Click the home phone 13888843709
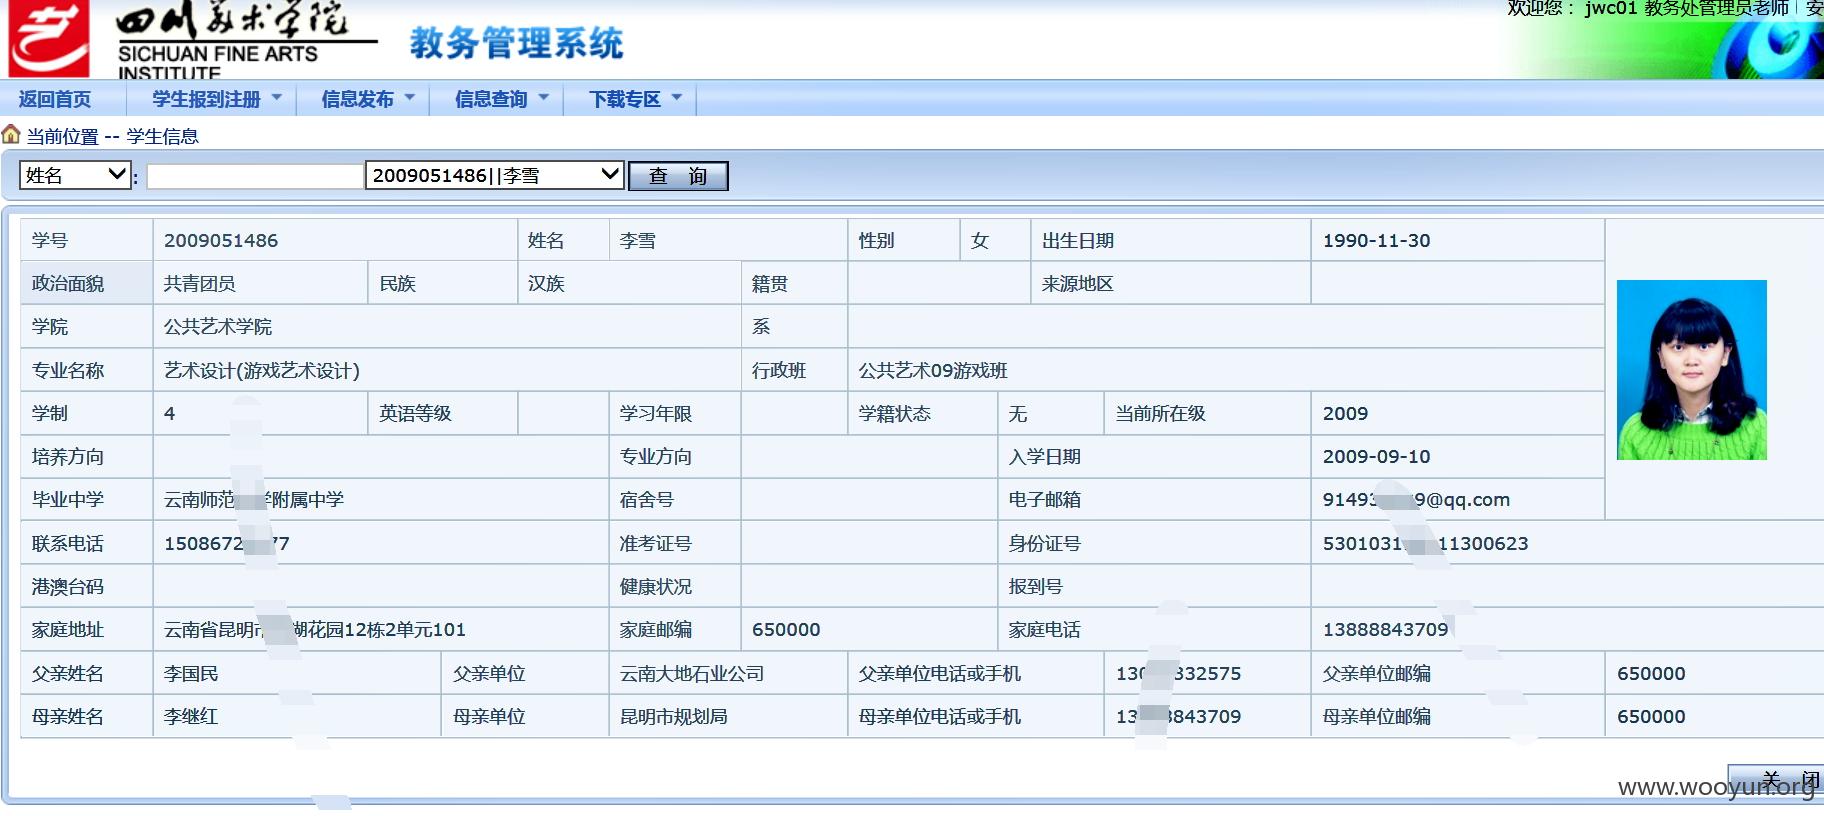The height and width of the screenshot is (816, 1824). pos(1385,630)
